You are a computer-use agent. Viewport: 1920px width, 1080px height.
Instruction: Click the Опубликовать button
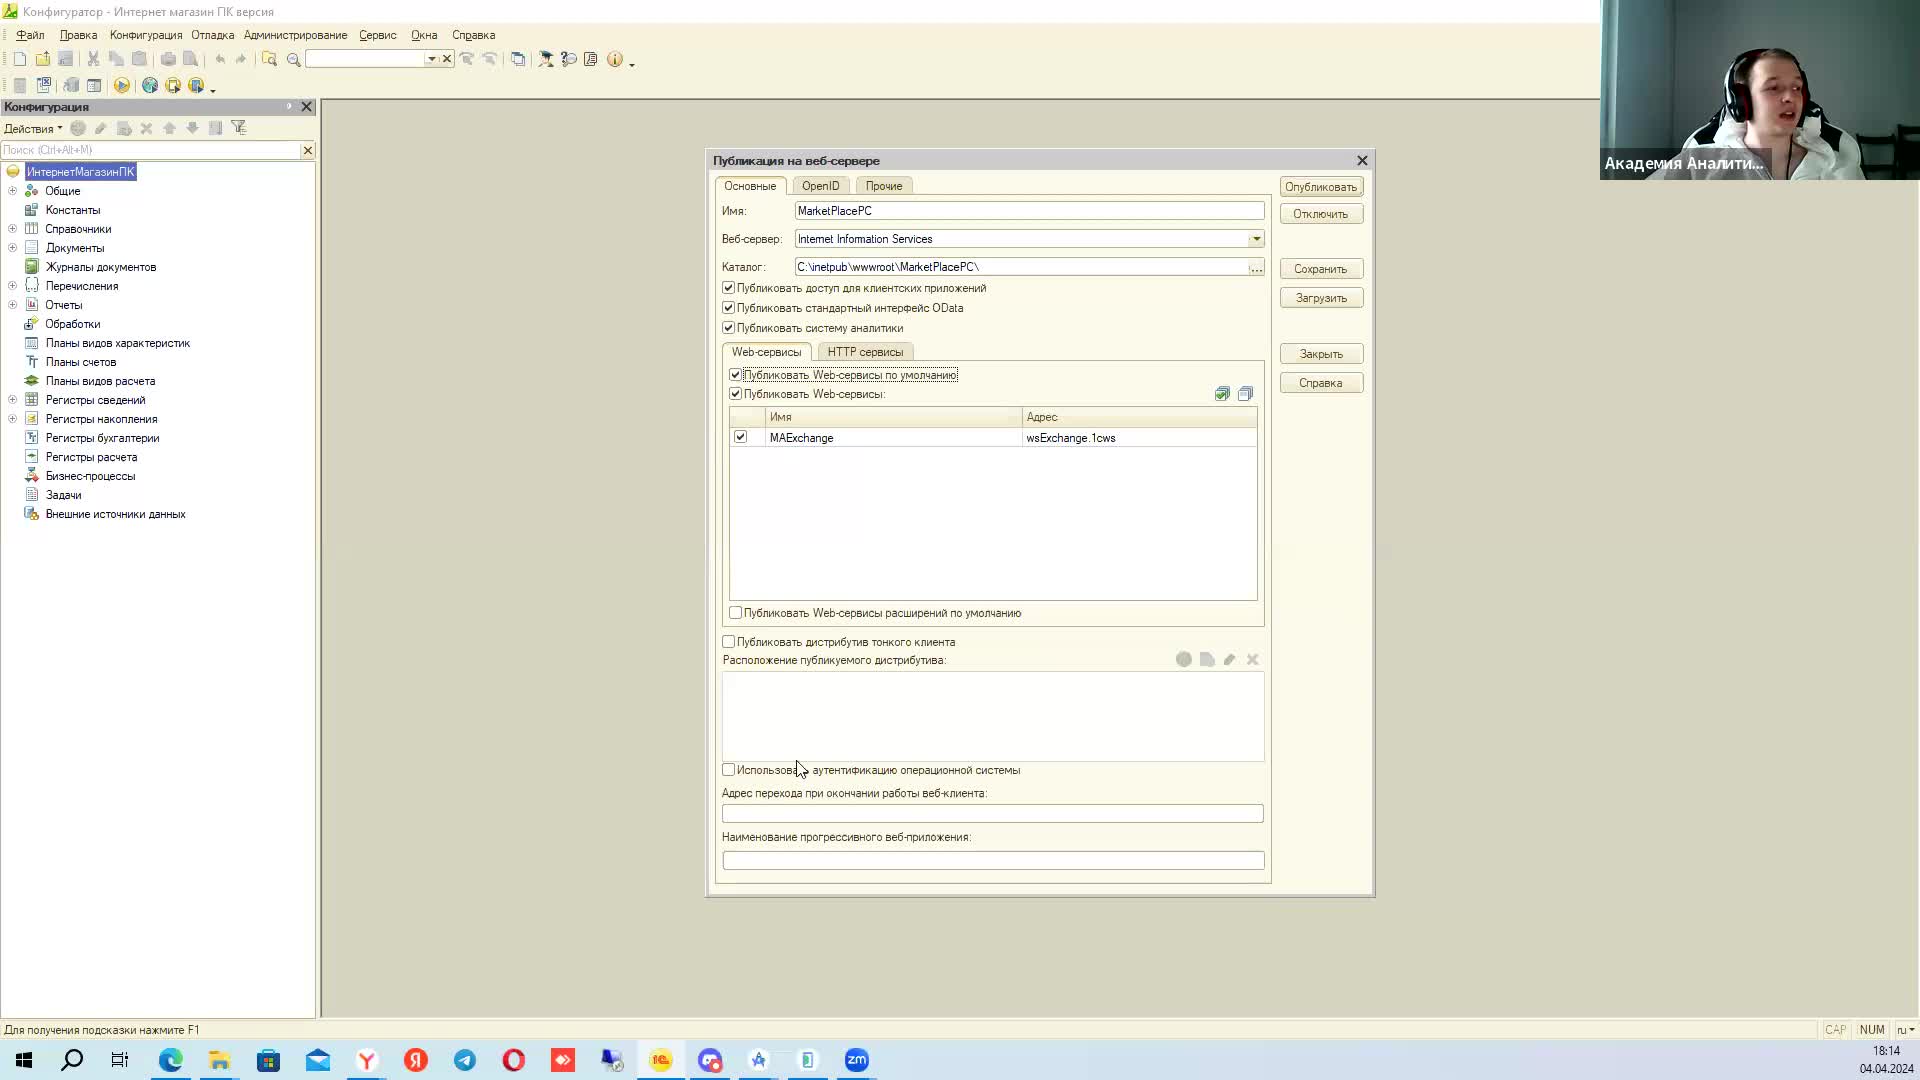coord(1321,187)
